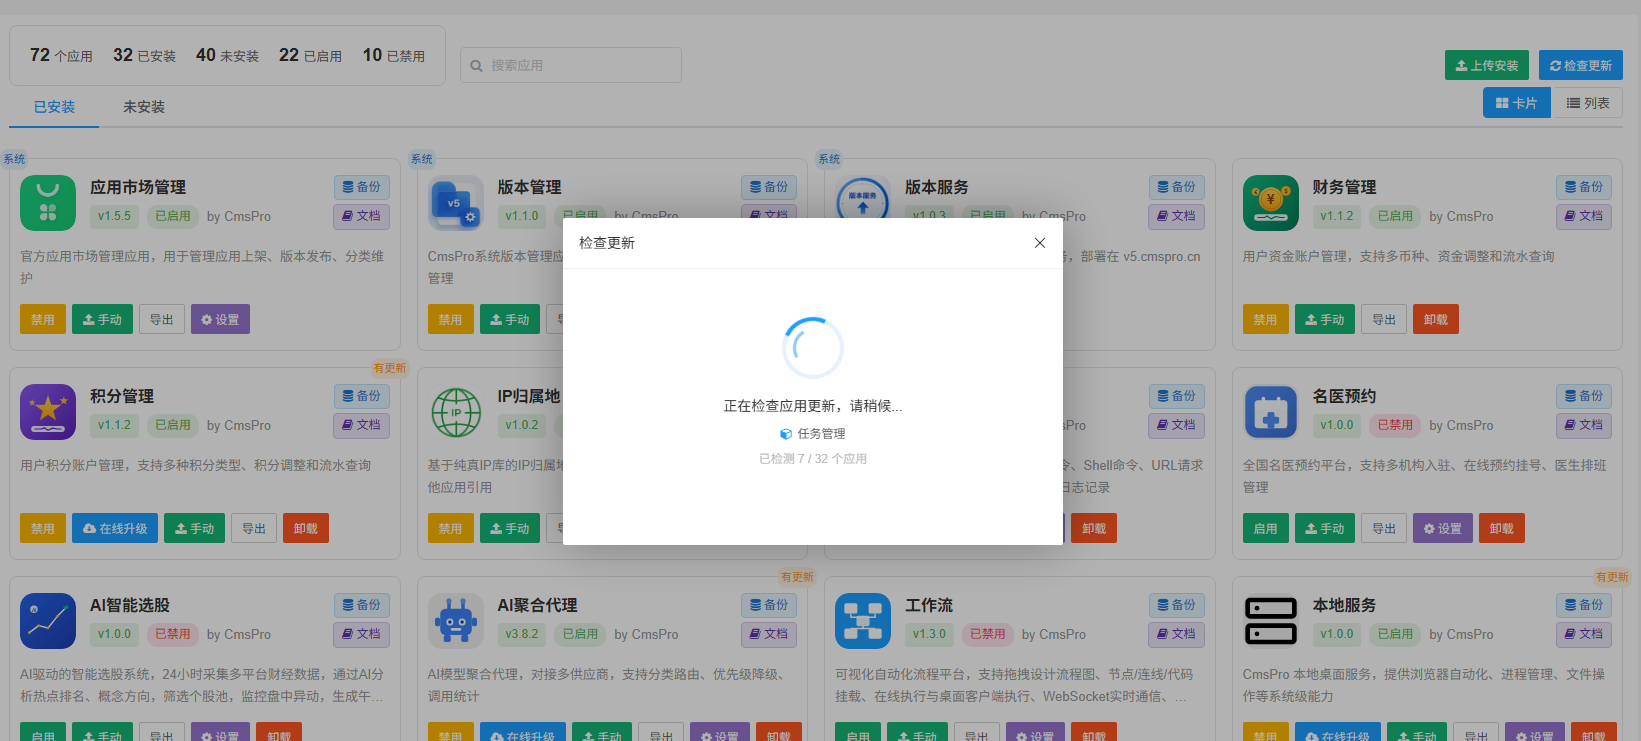Open 文档 on the 积分管理 card
This screenshot has height=741, width=1641.
pos(362,425)
